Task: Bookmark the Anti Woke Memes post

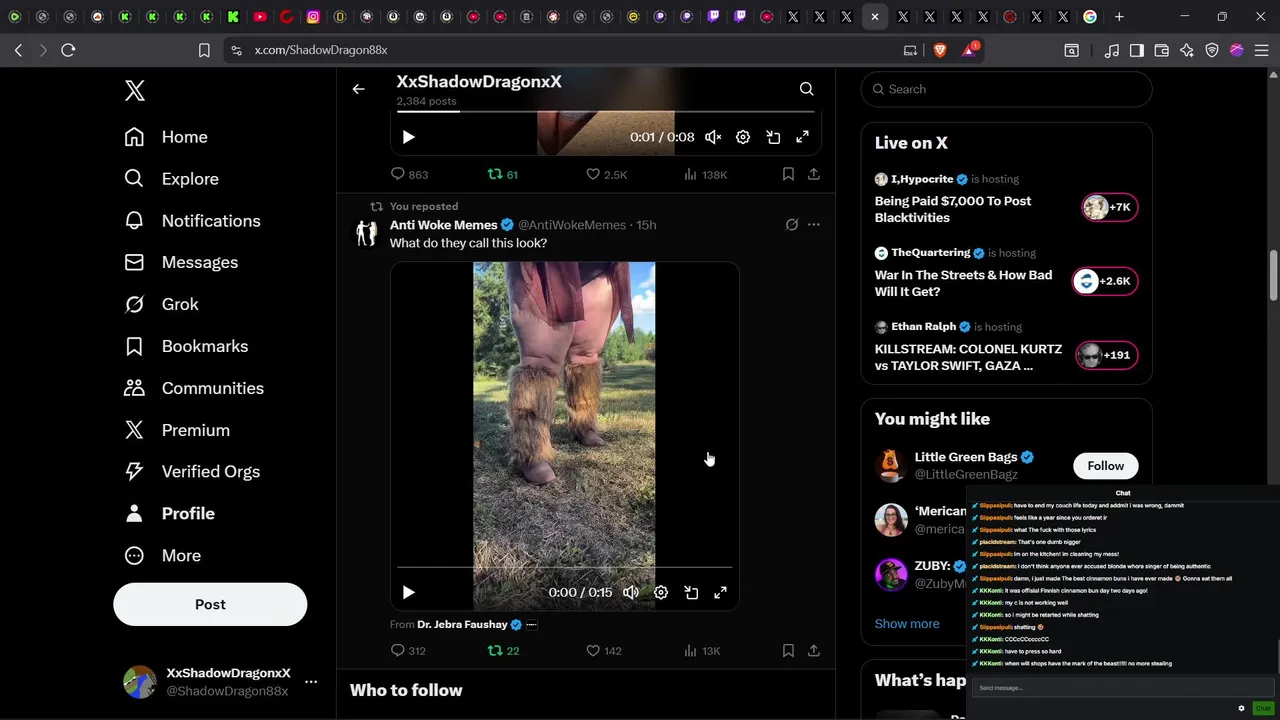Action: (788, 650)
